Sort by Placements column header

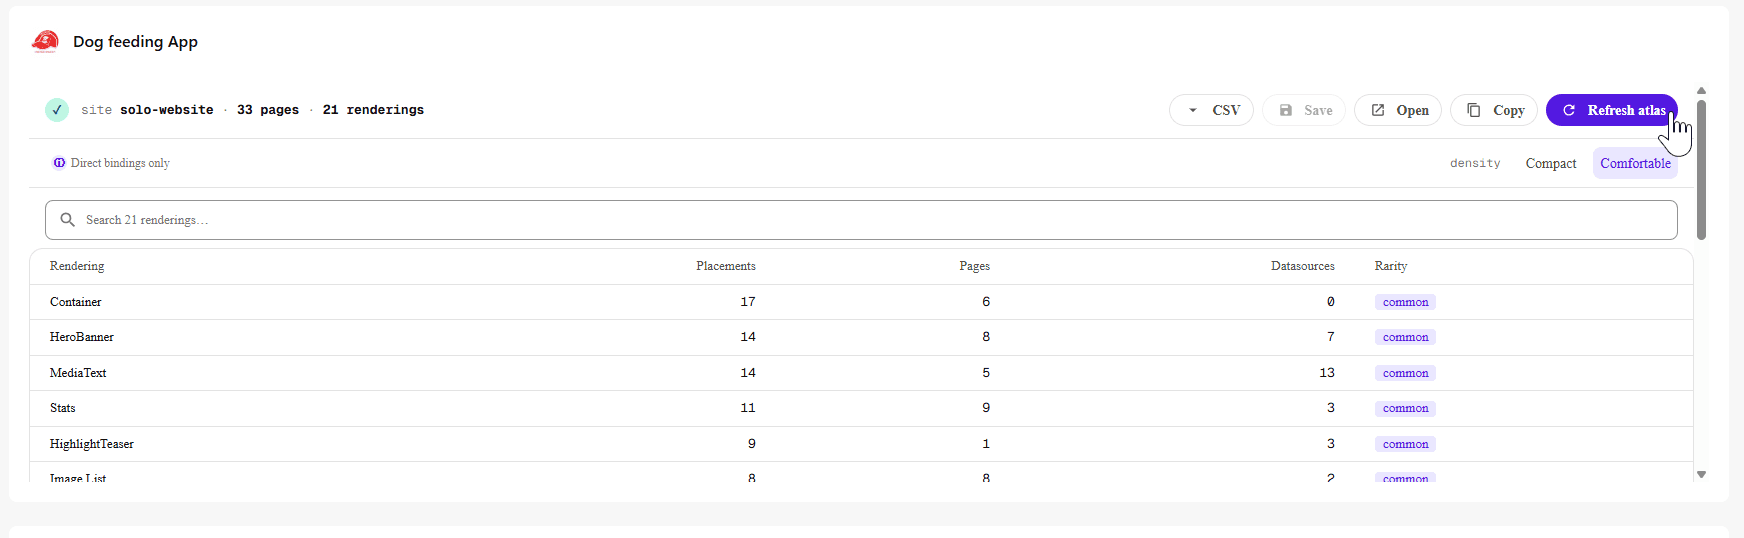[726, 266]
